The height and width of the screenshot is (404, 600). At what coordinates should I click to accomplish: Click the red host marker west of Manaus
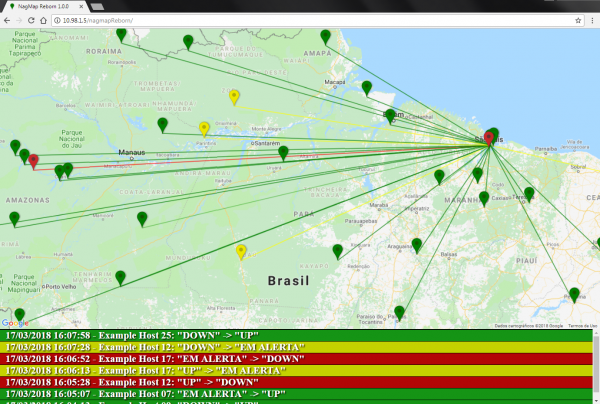[34, 160]
